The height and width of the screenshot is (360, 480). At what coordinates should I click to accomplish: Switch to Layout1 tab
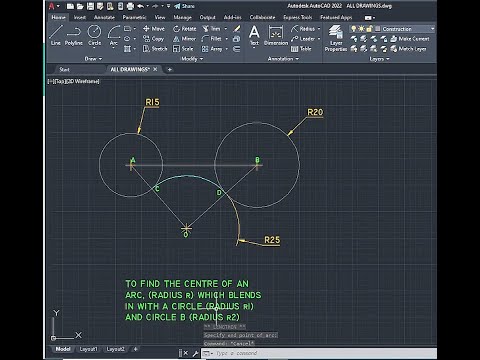click(88, 349)
